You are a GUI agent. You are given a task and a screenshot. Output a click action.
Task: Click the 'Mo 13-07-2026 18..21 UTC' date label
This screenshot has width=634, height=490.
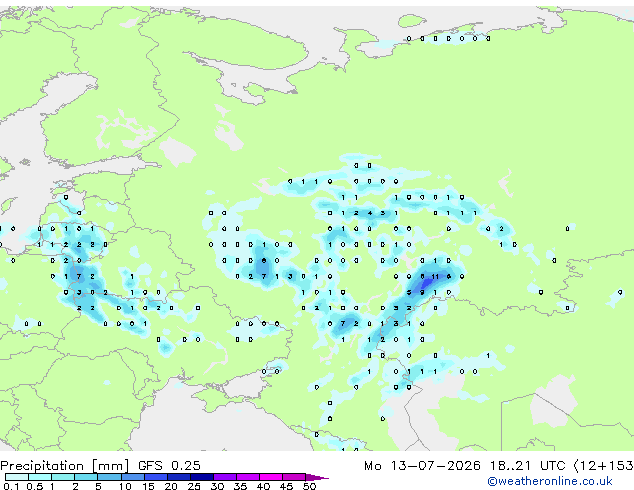(465, 466)
